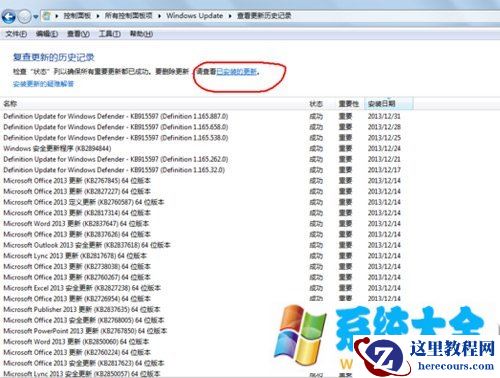Select Microsoft PowerPoint 2013 更新 row

click(x=85, y=331)
